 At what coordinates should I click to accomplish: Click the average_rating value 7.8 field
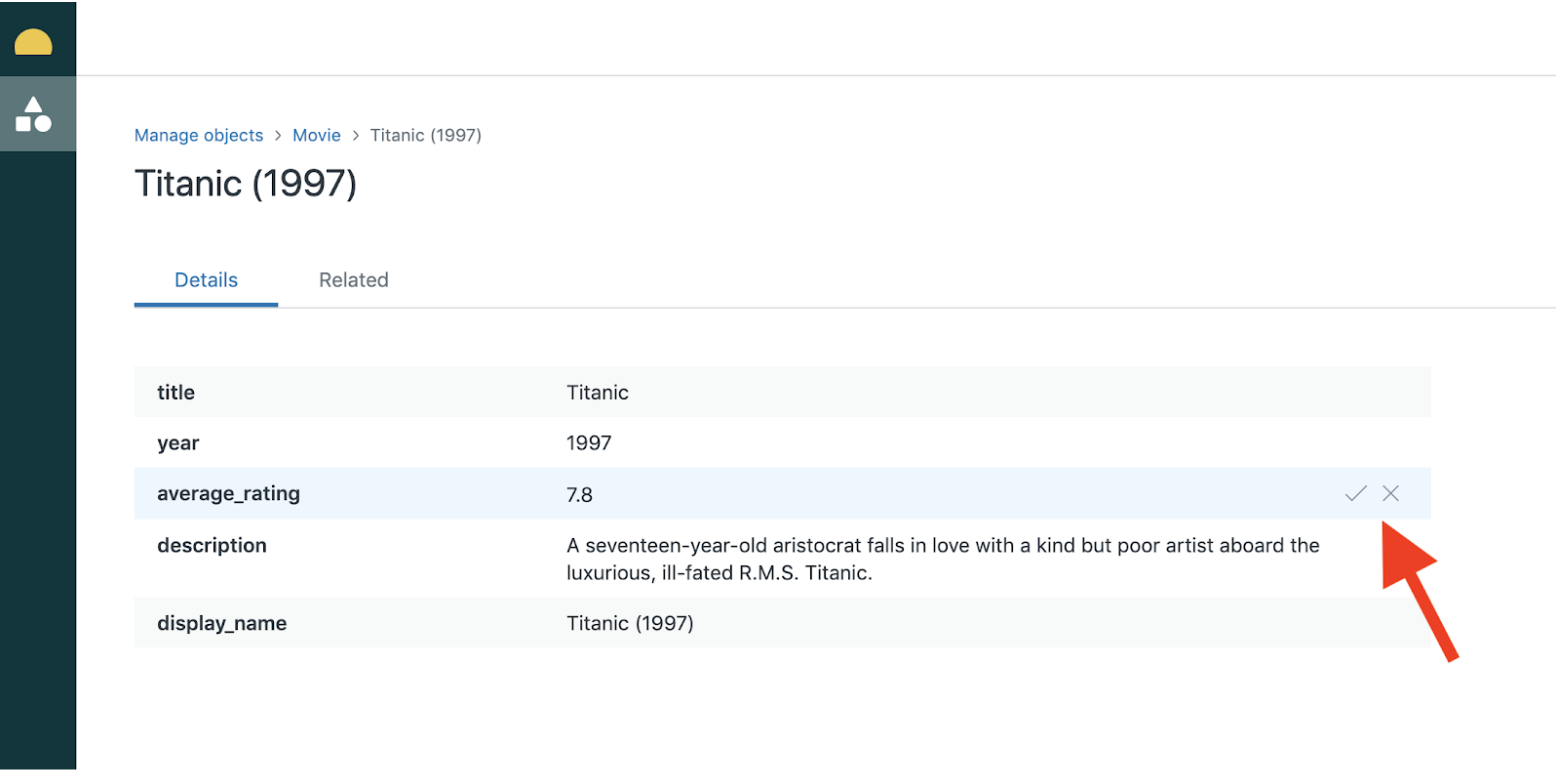pyautogui.click(x=581, y=494)
